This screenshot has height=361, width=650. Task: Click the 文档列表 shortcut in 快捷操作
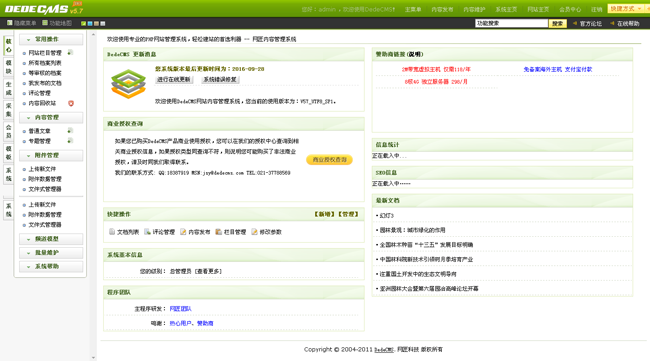point(124,232)
